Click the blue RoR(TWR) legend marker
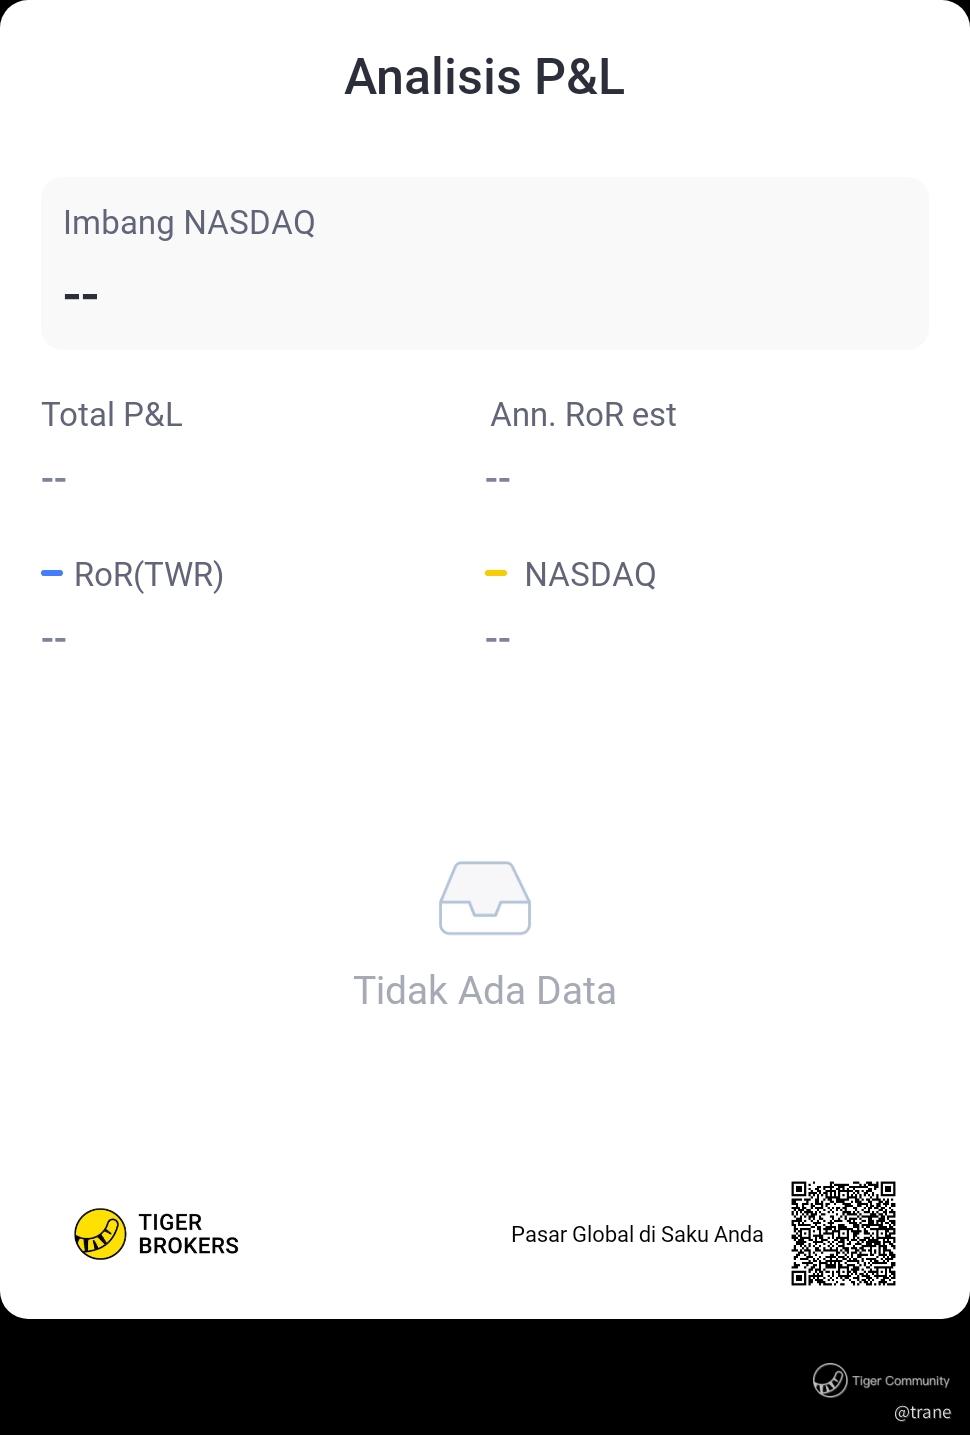Screen dimensions: 970x1435 tap(52, 573)
